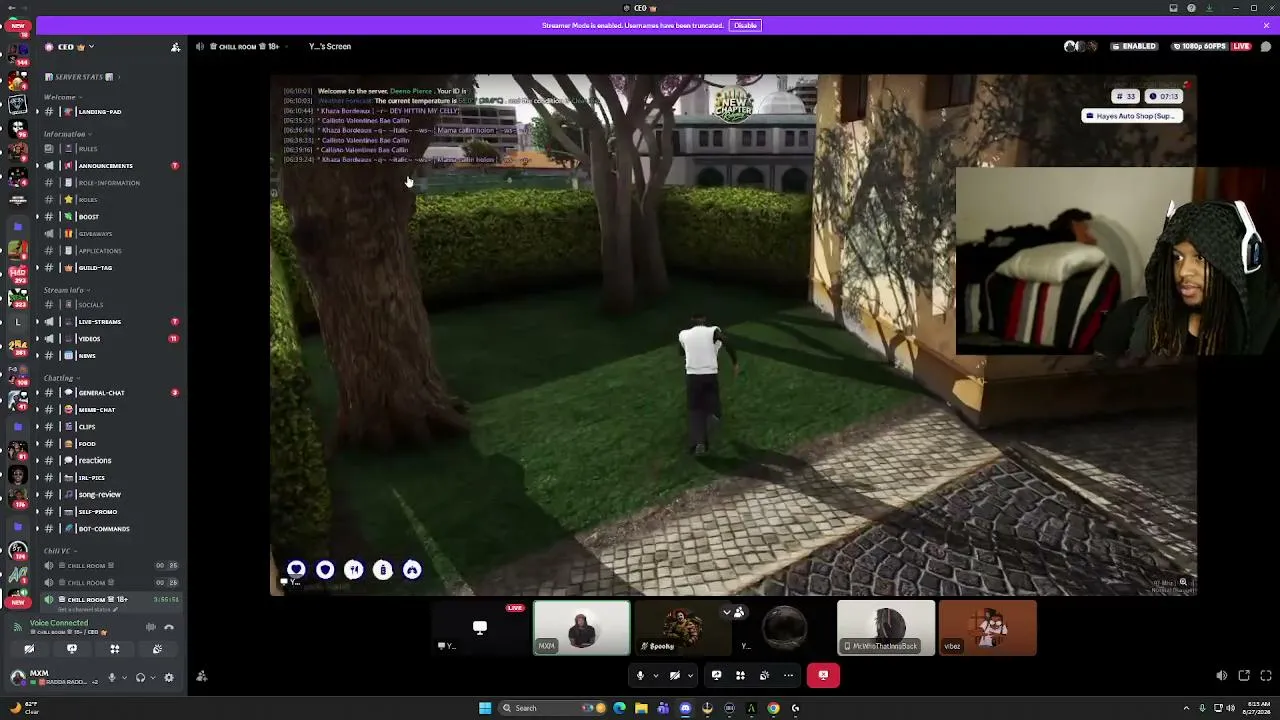Expand the Server Stats category
Viewport: 1280px width, 720px height.
click(x=80, y=77)
